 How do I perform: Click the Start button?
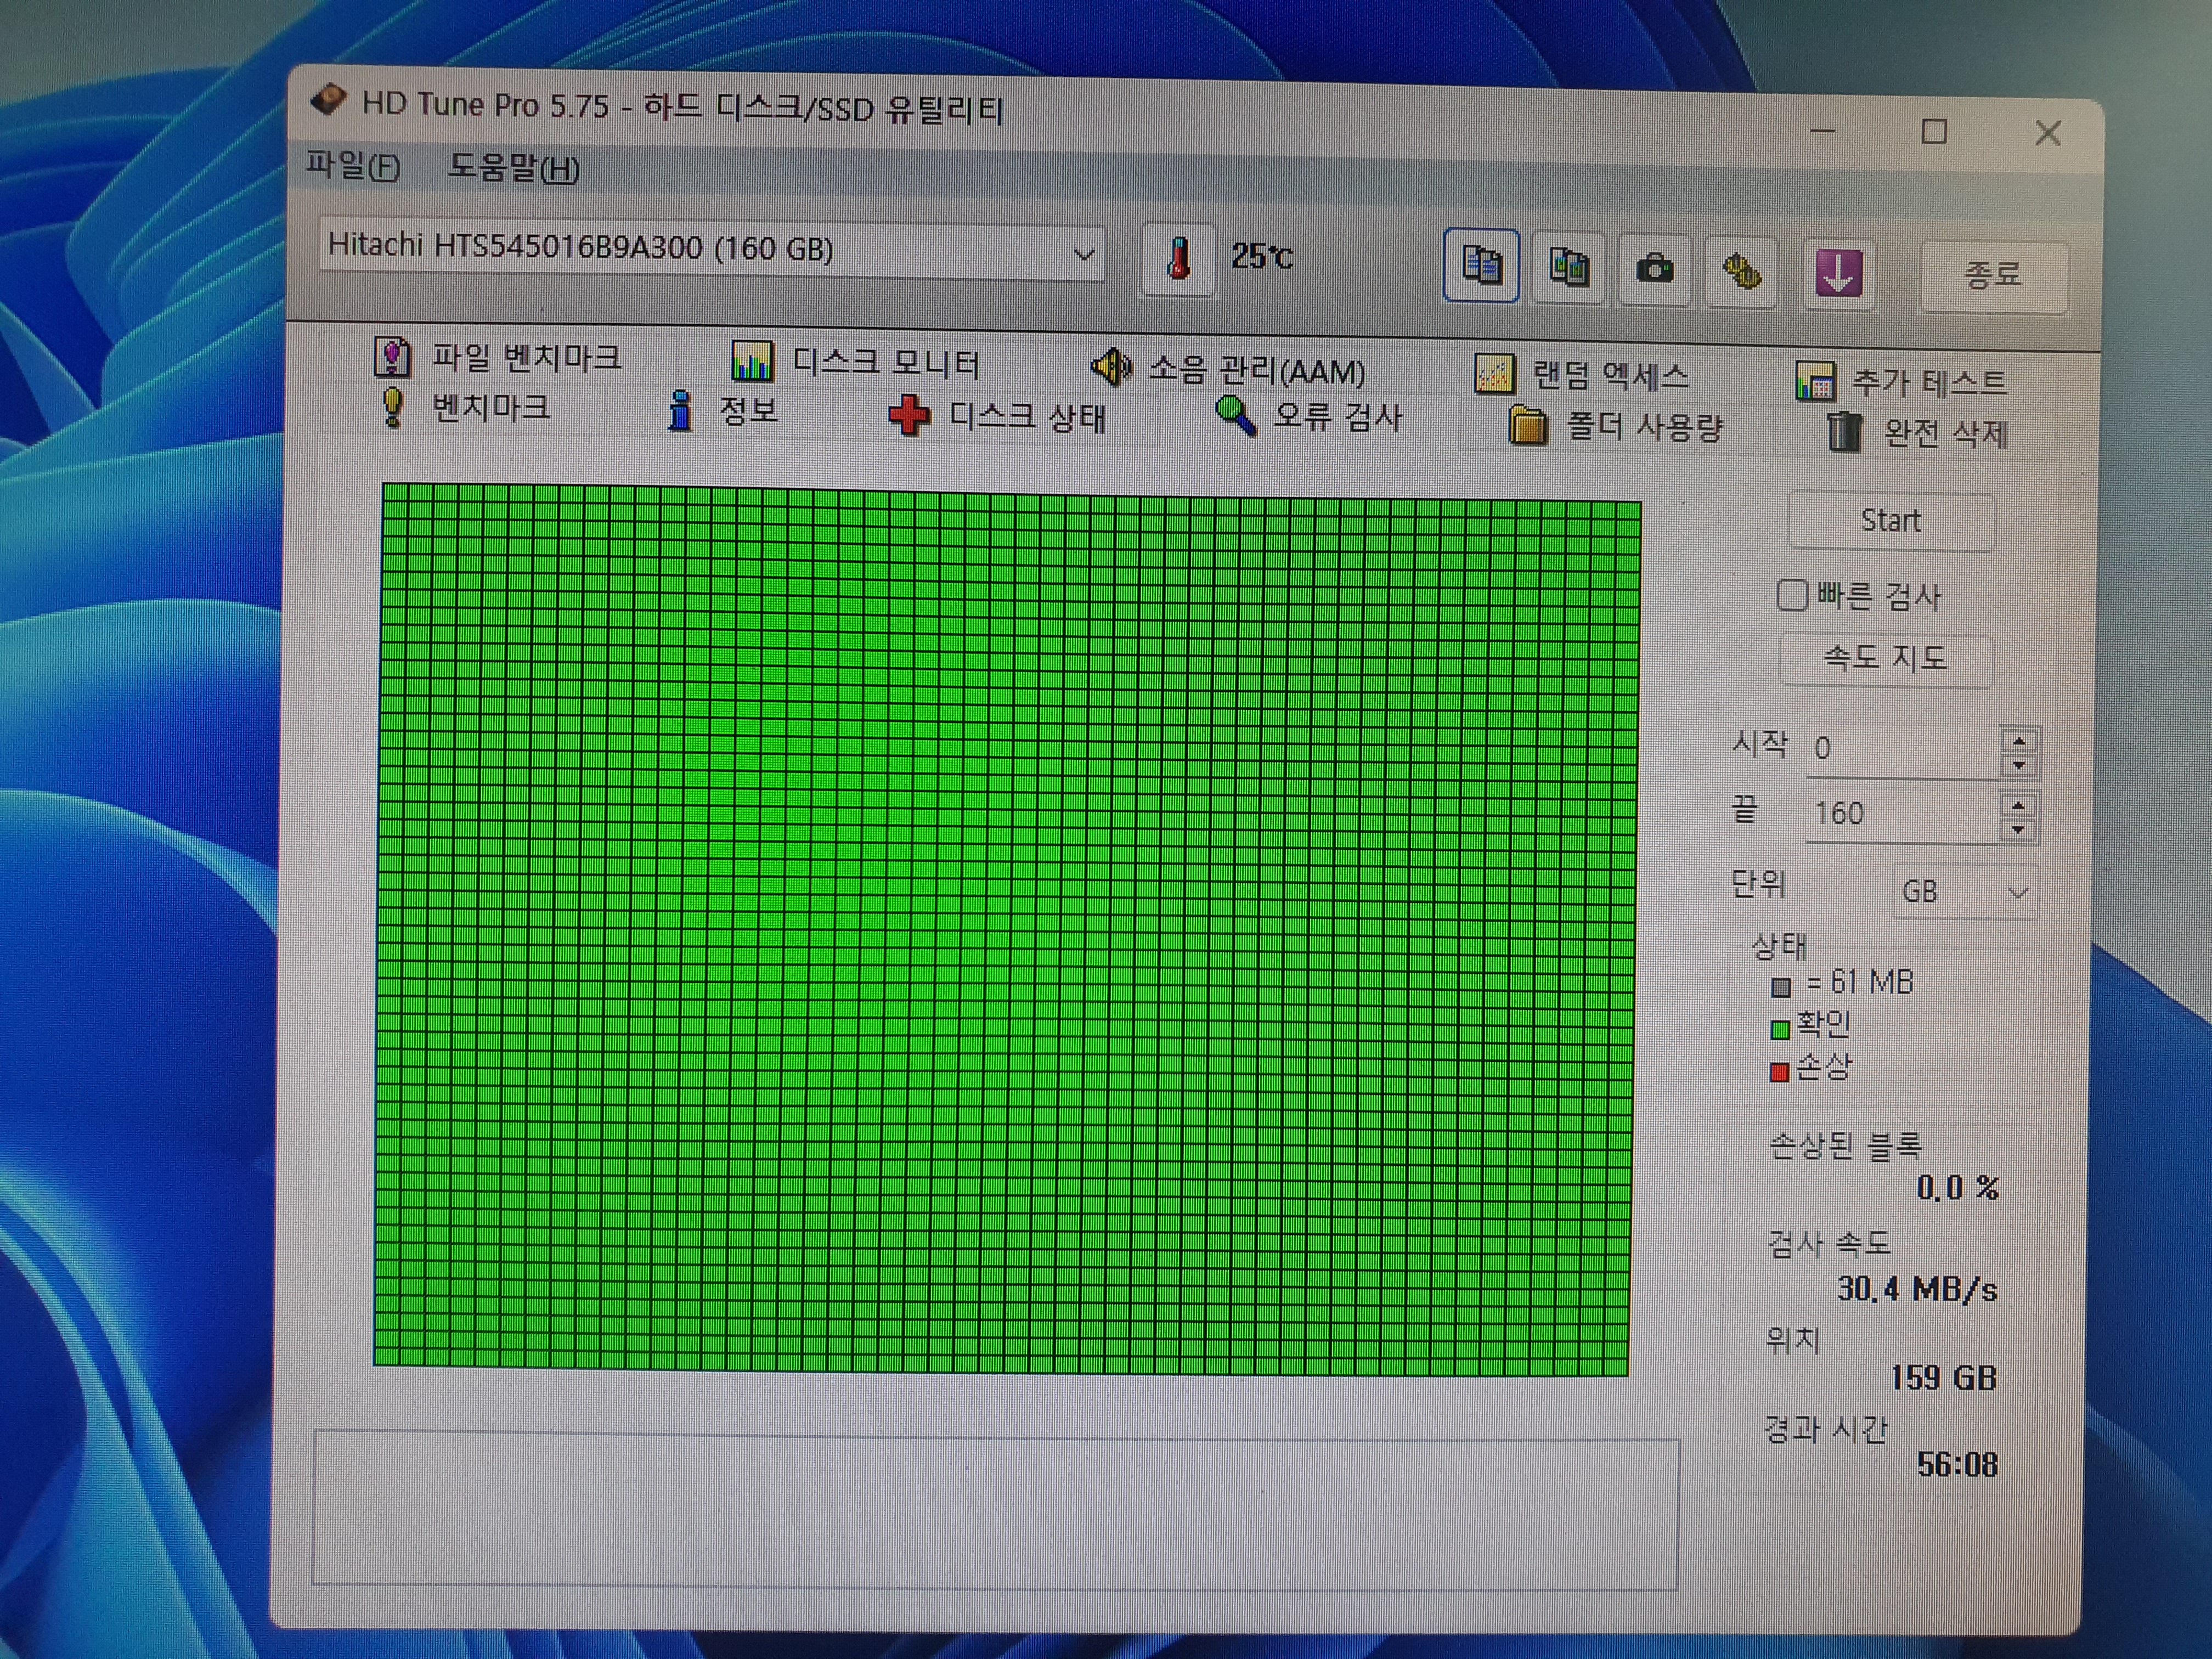click(x=1890, y=521)
